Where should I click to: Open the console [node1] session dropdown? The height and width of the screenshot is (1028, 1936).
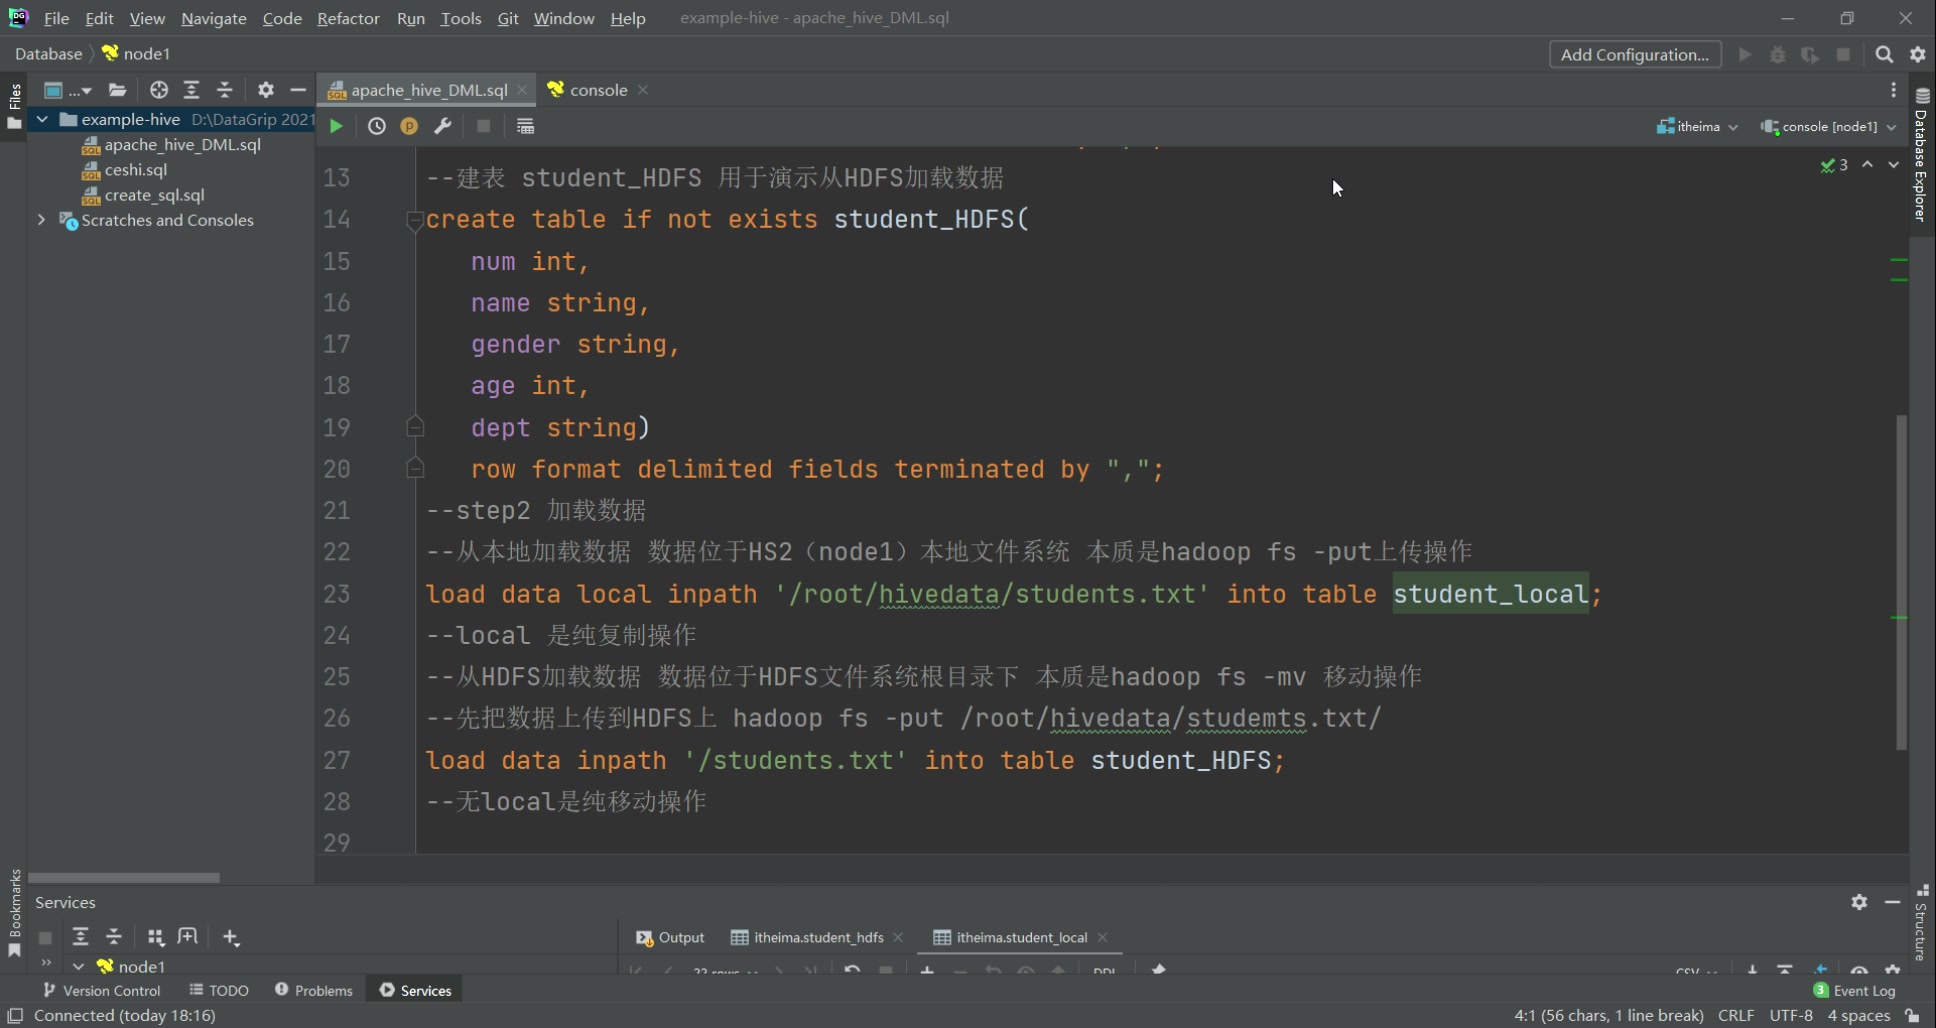pos(1828,127)
